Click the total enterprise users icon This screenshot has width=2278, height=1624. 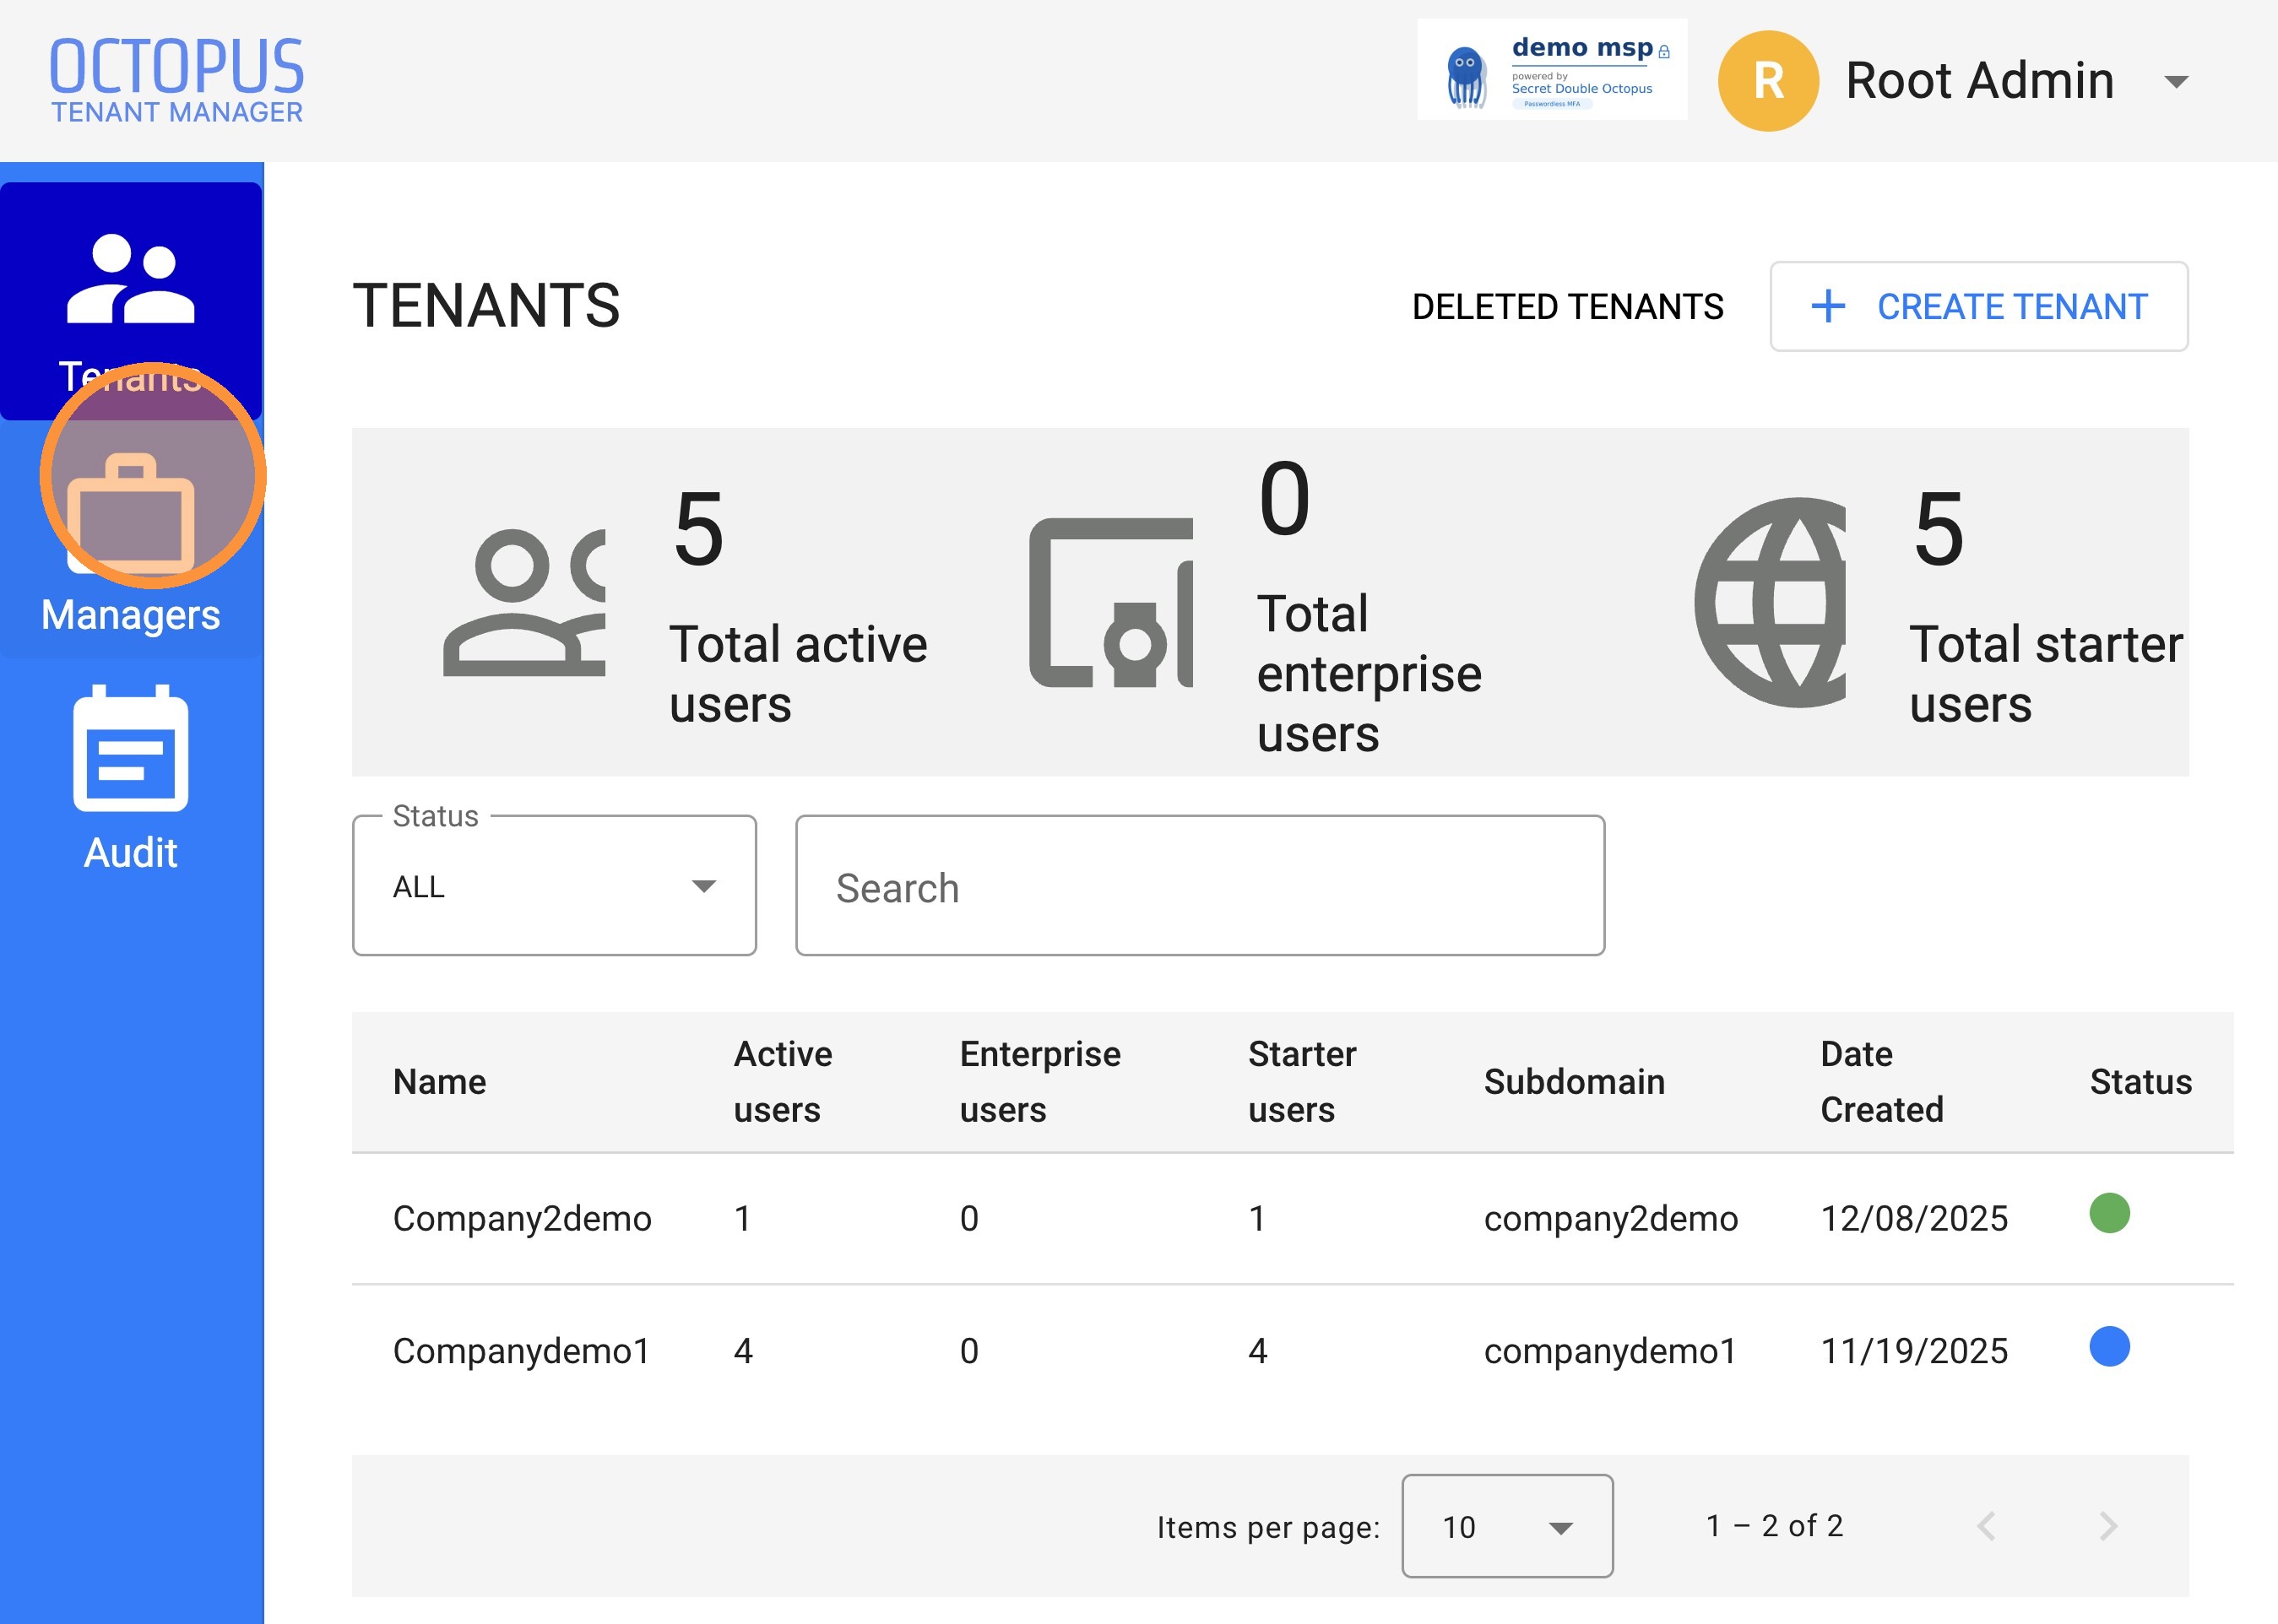coord(1111,603)
